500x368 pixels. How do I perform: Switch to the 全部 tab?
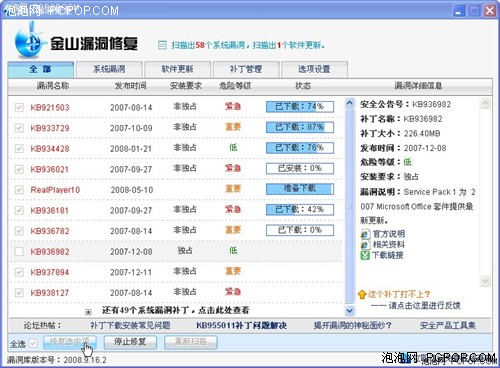41,69
